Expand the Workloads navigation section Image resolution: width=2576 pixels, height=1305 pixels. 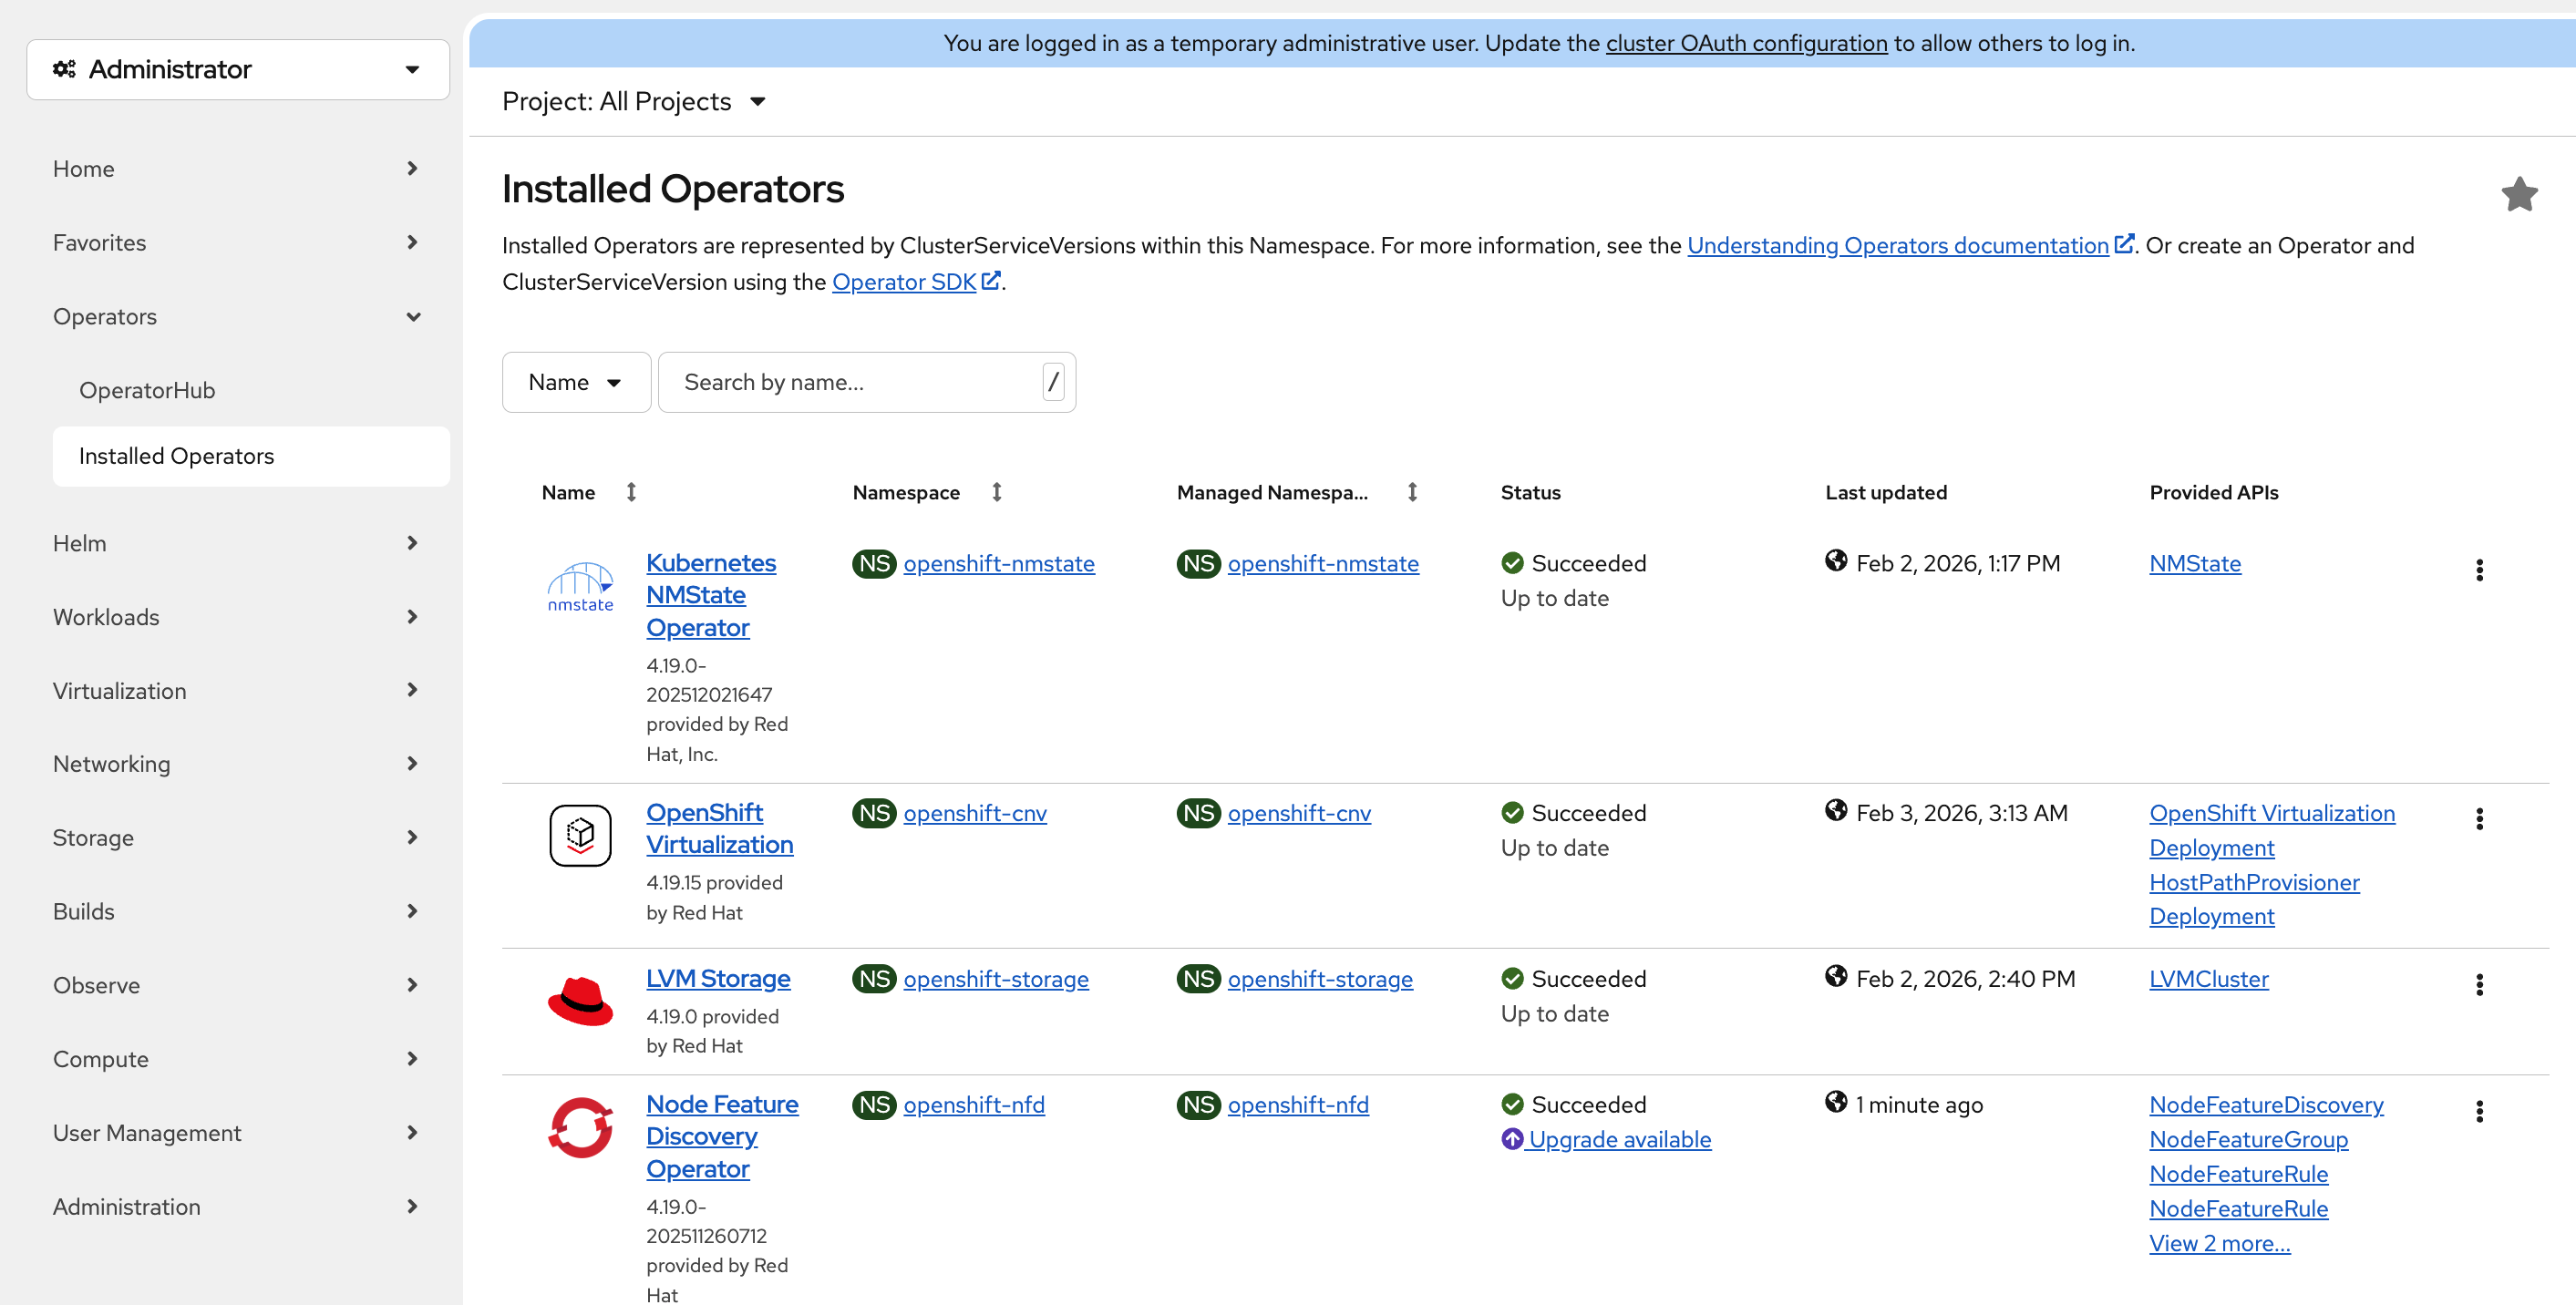[x=238, y=617]
